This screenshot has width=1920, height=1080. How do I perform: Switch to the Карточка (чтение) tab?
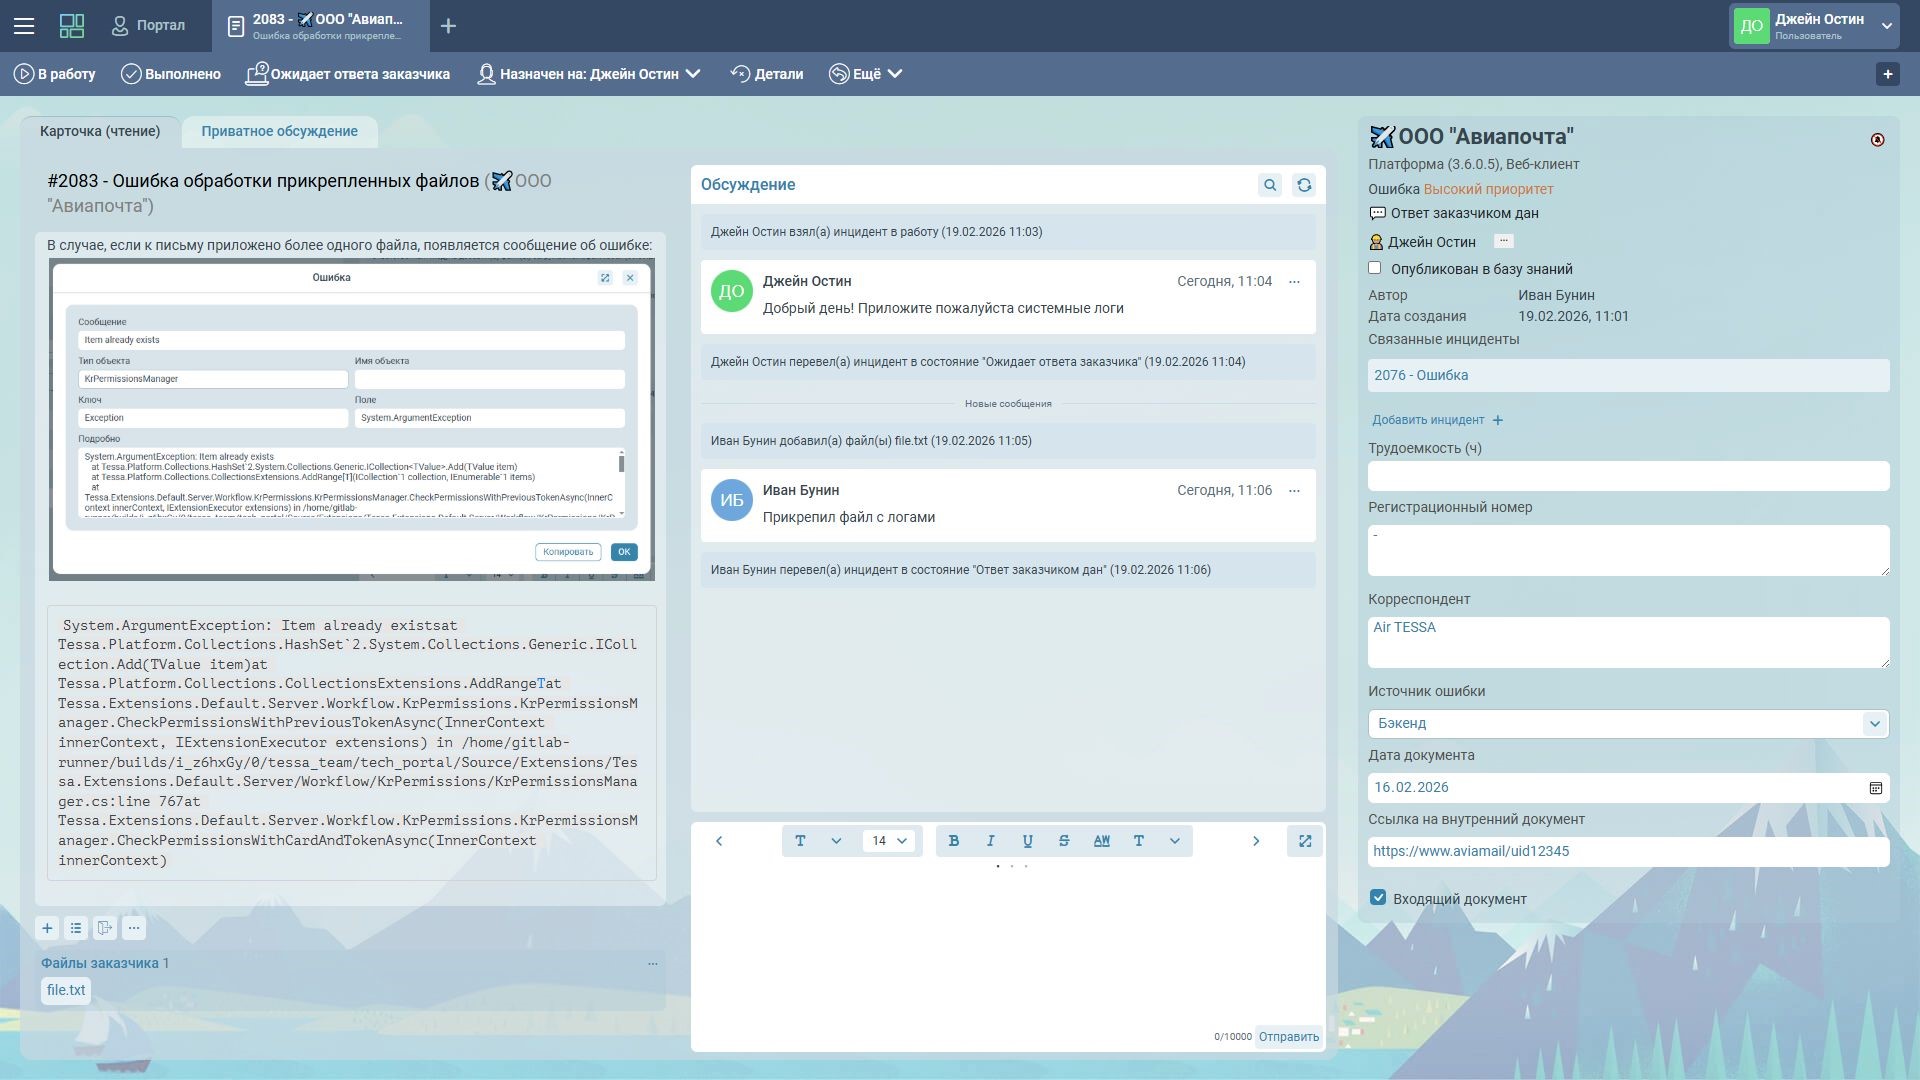point(100,131)
